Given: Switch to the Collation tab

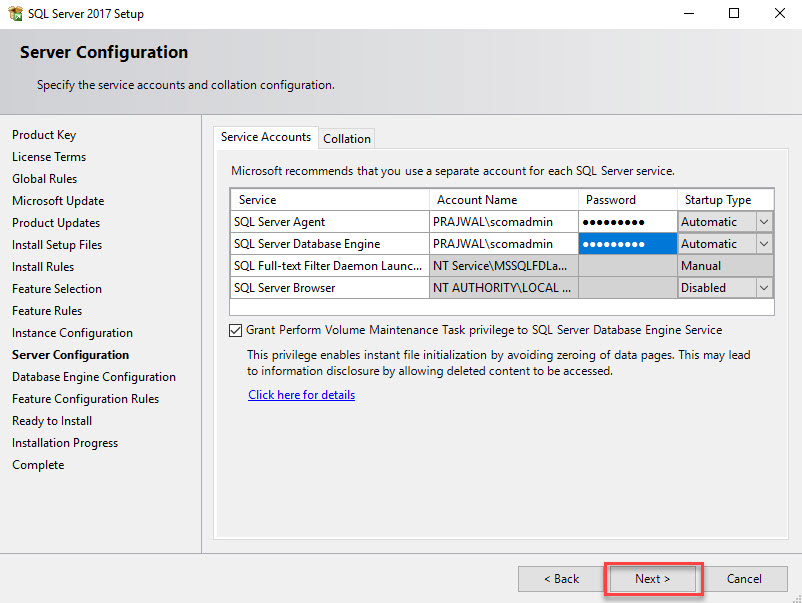Looking at the screenshot, I should (x=347, y=139).
